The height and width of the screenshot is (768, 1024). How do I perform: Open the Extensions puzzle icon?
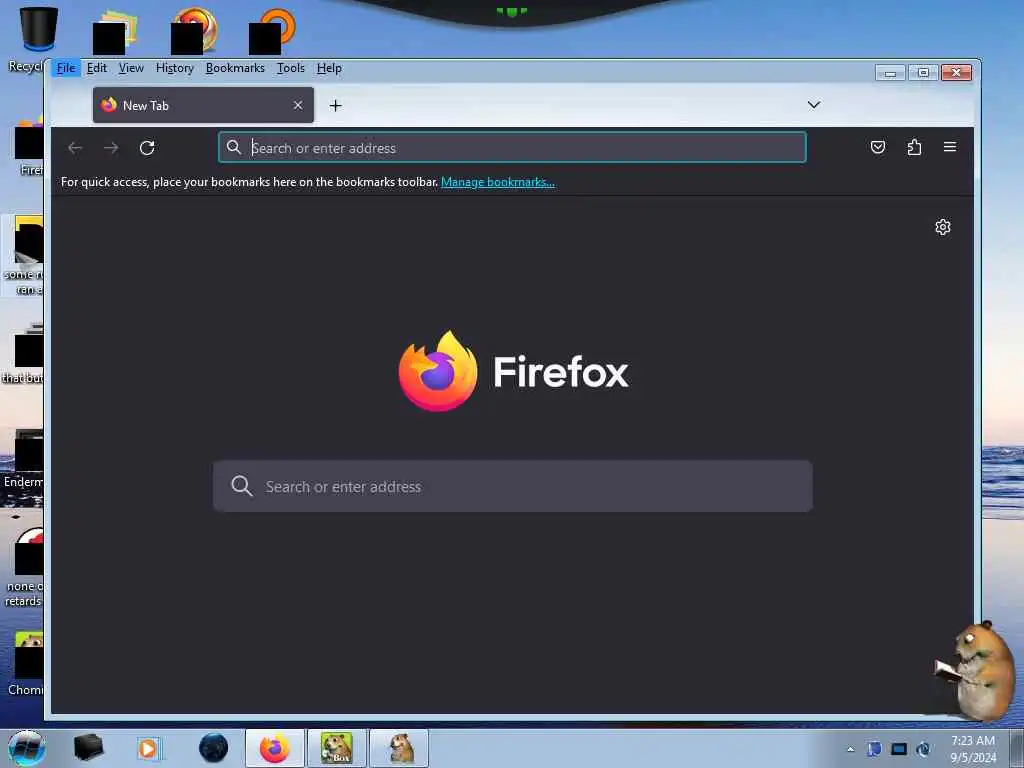[x=914, y=147]
